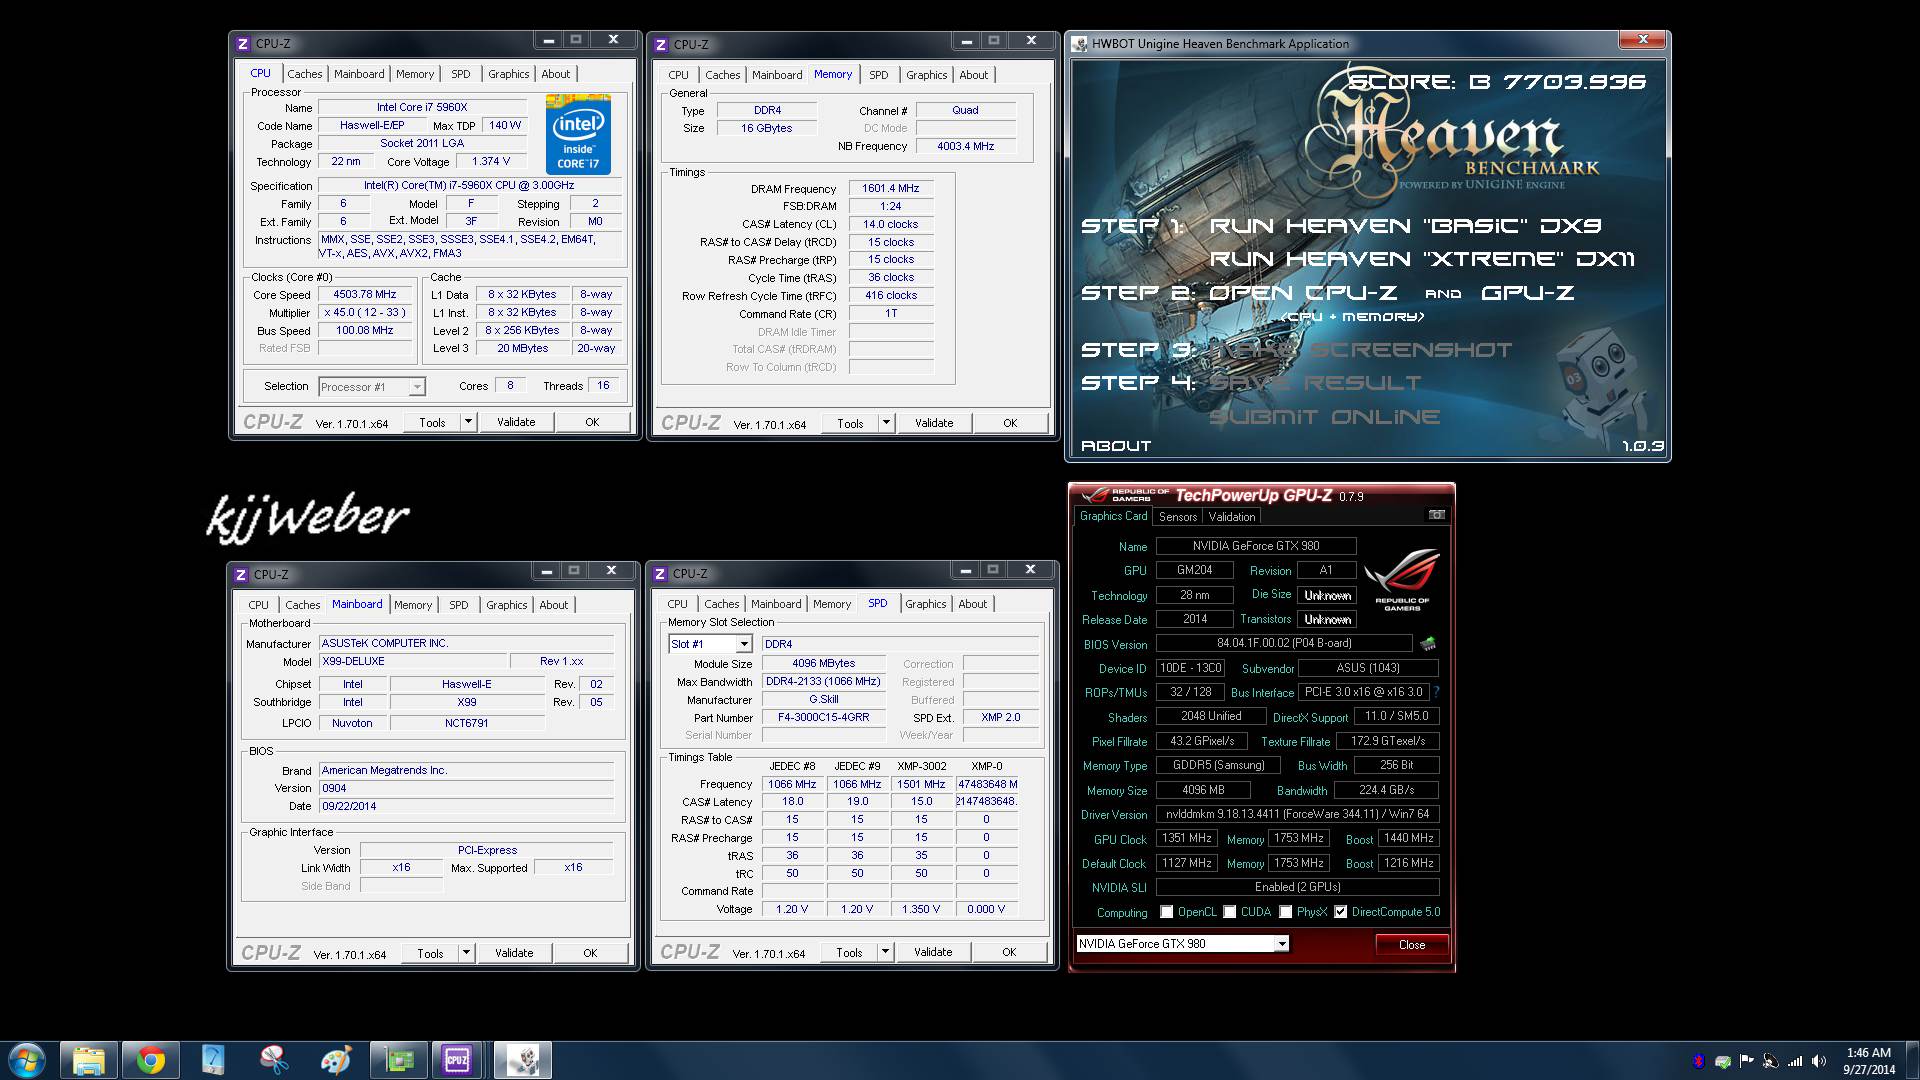1920x1080 pixels.
Task: Click the blue device taskbar icon beside Chrome
Action: click(213, 1060)
